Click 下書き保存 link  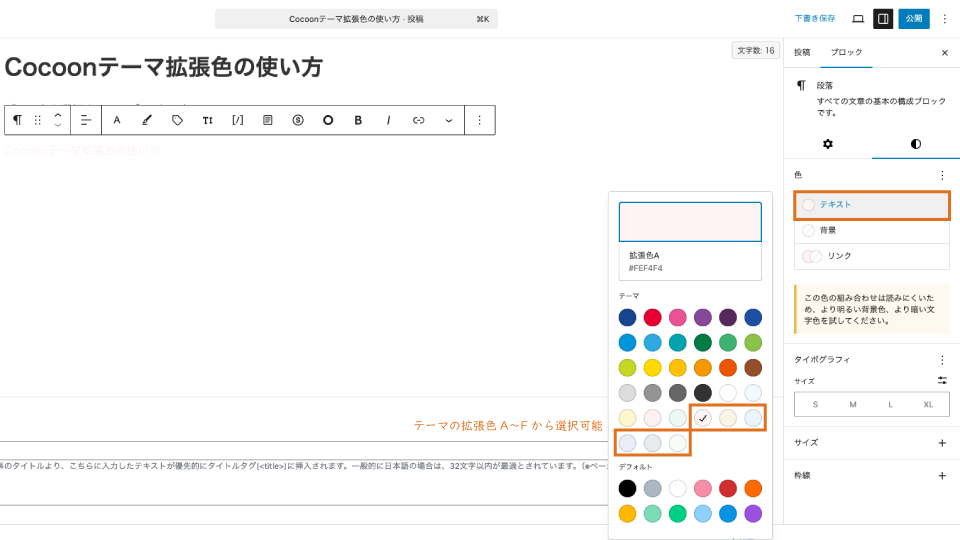[815, 18]
